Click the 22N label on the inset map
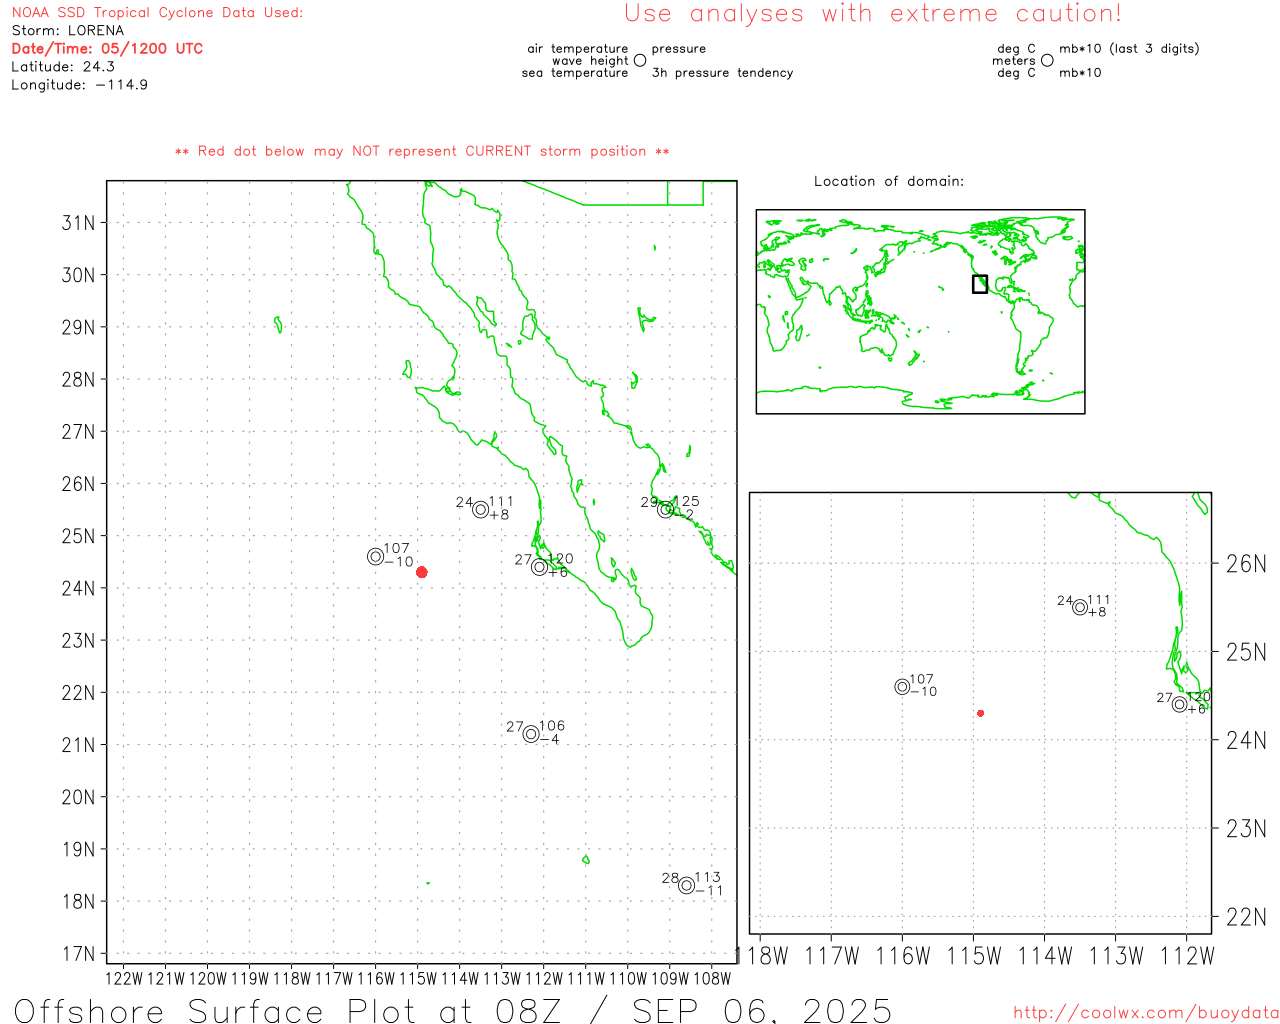The height and width of the screenshot is (1024, 1280). (x=1246, y=917)
